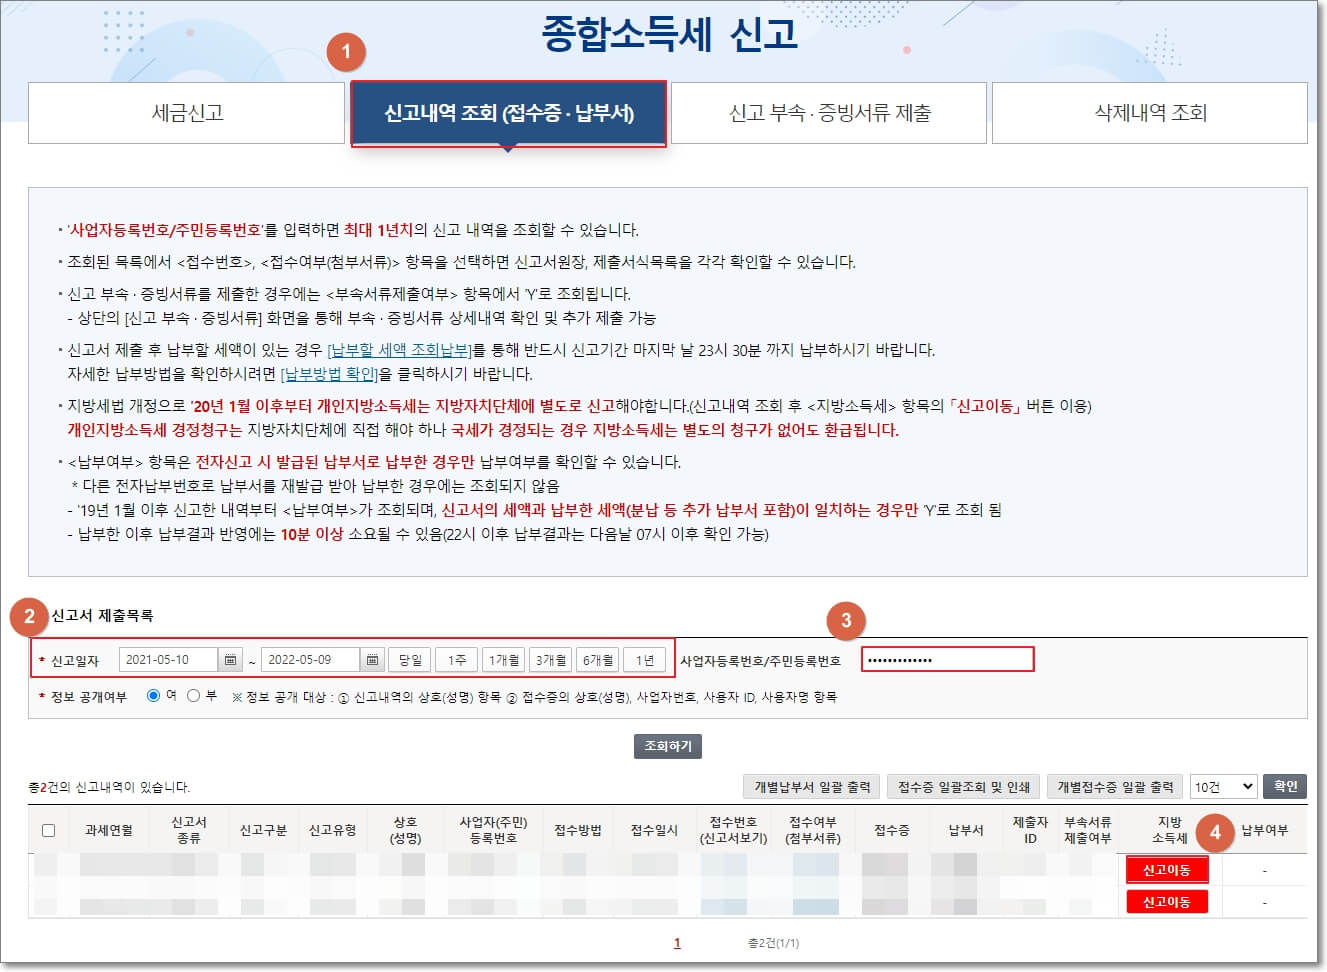The width and height of the screenshot is (1327, 972).
Task: Open the 10건 rows-per-page dropdown
Action: 1224,787
